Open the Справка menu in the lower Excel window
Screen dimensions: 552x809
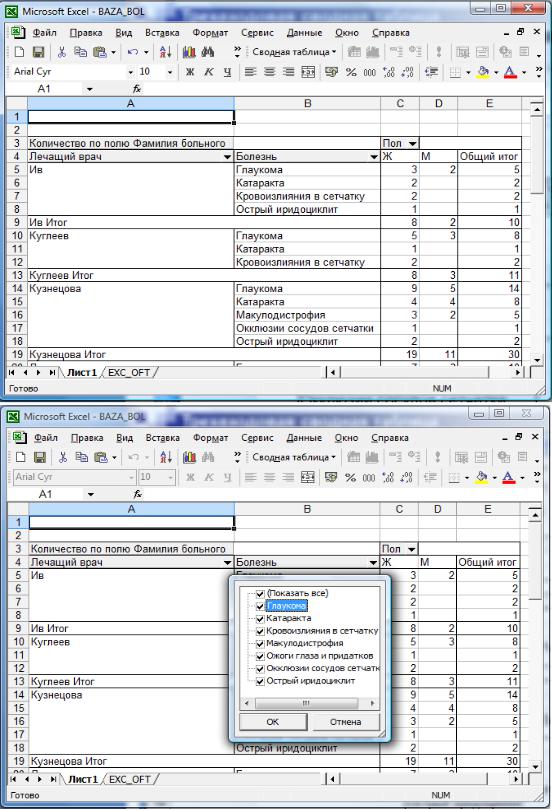click(389, 438)
